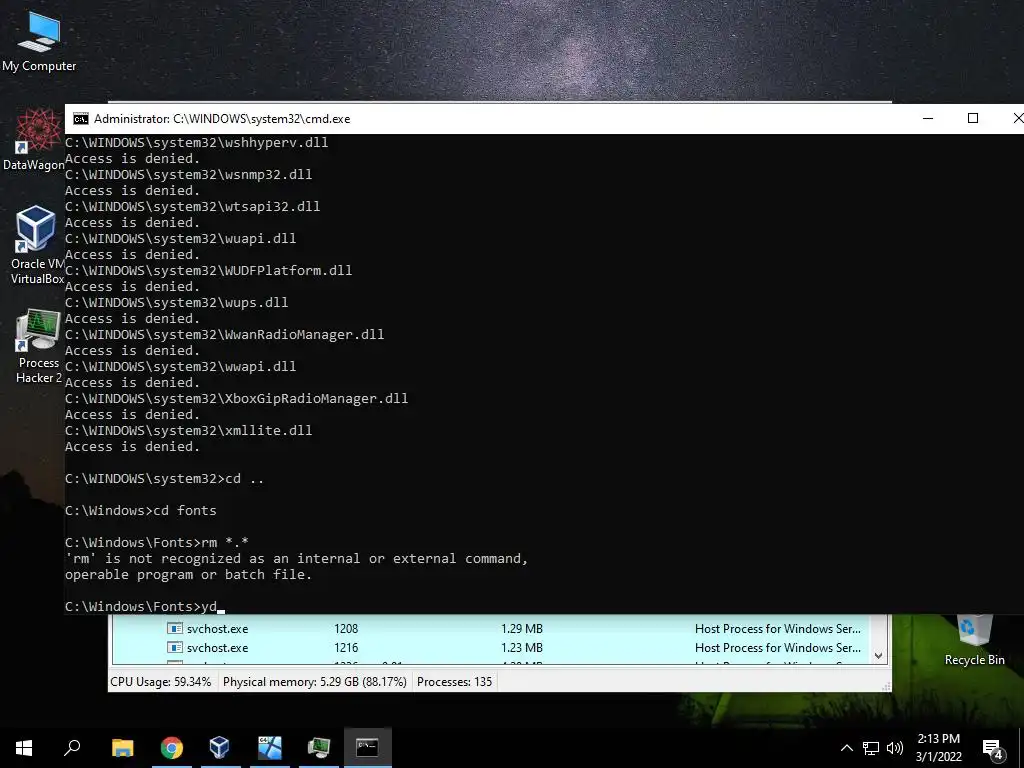Click the svchost.exe icon for PID 1216

click(174, 647)
